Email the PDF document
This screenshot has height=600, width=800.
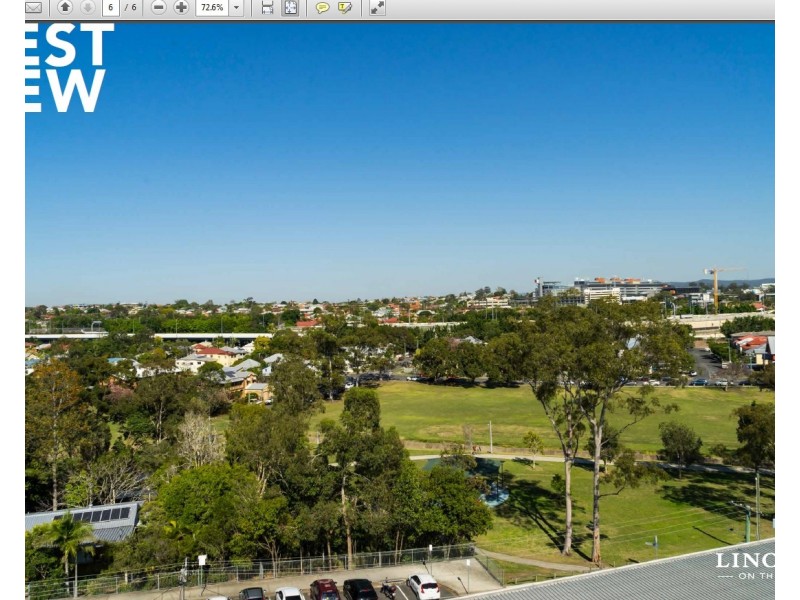(32, 7)
